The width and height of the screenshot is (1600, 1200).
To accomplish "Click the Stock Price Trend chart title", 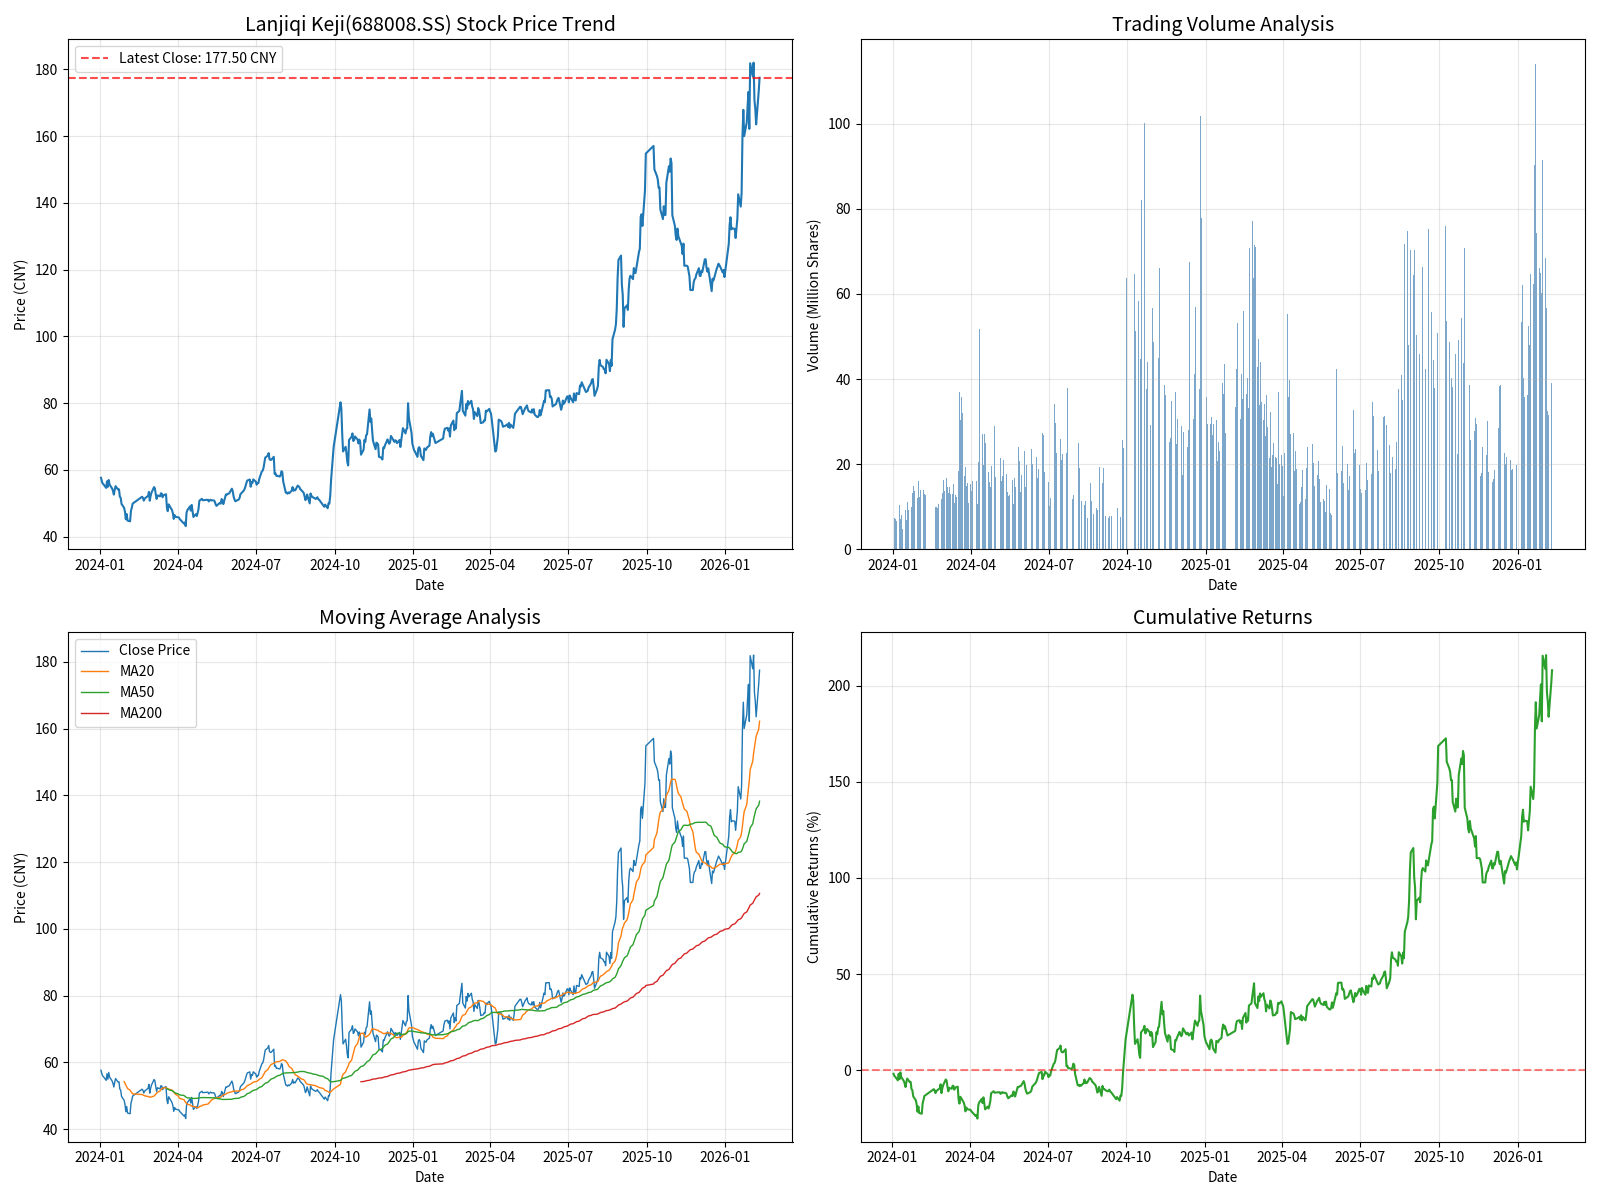I will (x=430, y=24).
